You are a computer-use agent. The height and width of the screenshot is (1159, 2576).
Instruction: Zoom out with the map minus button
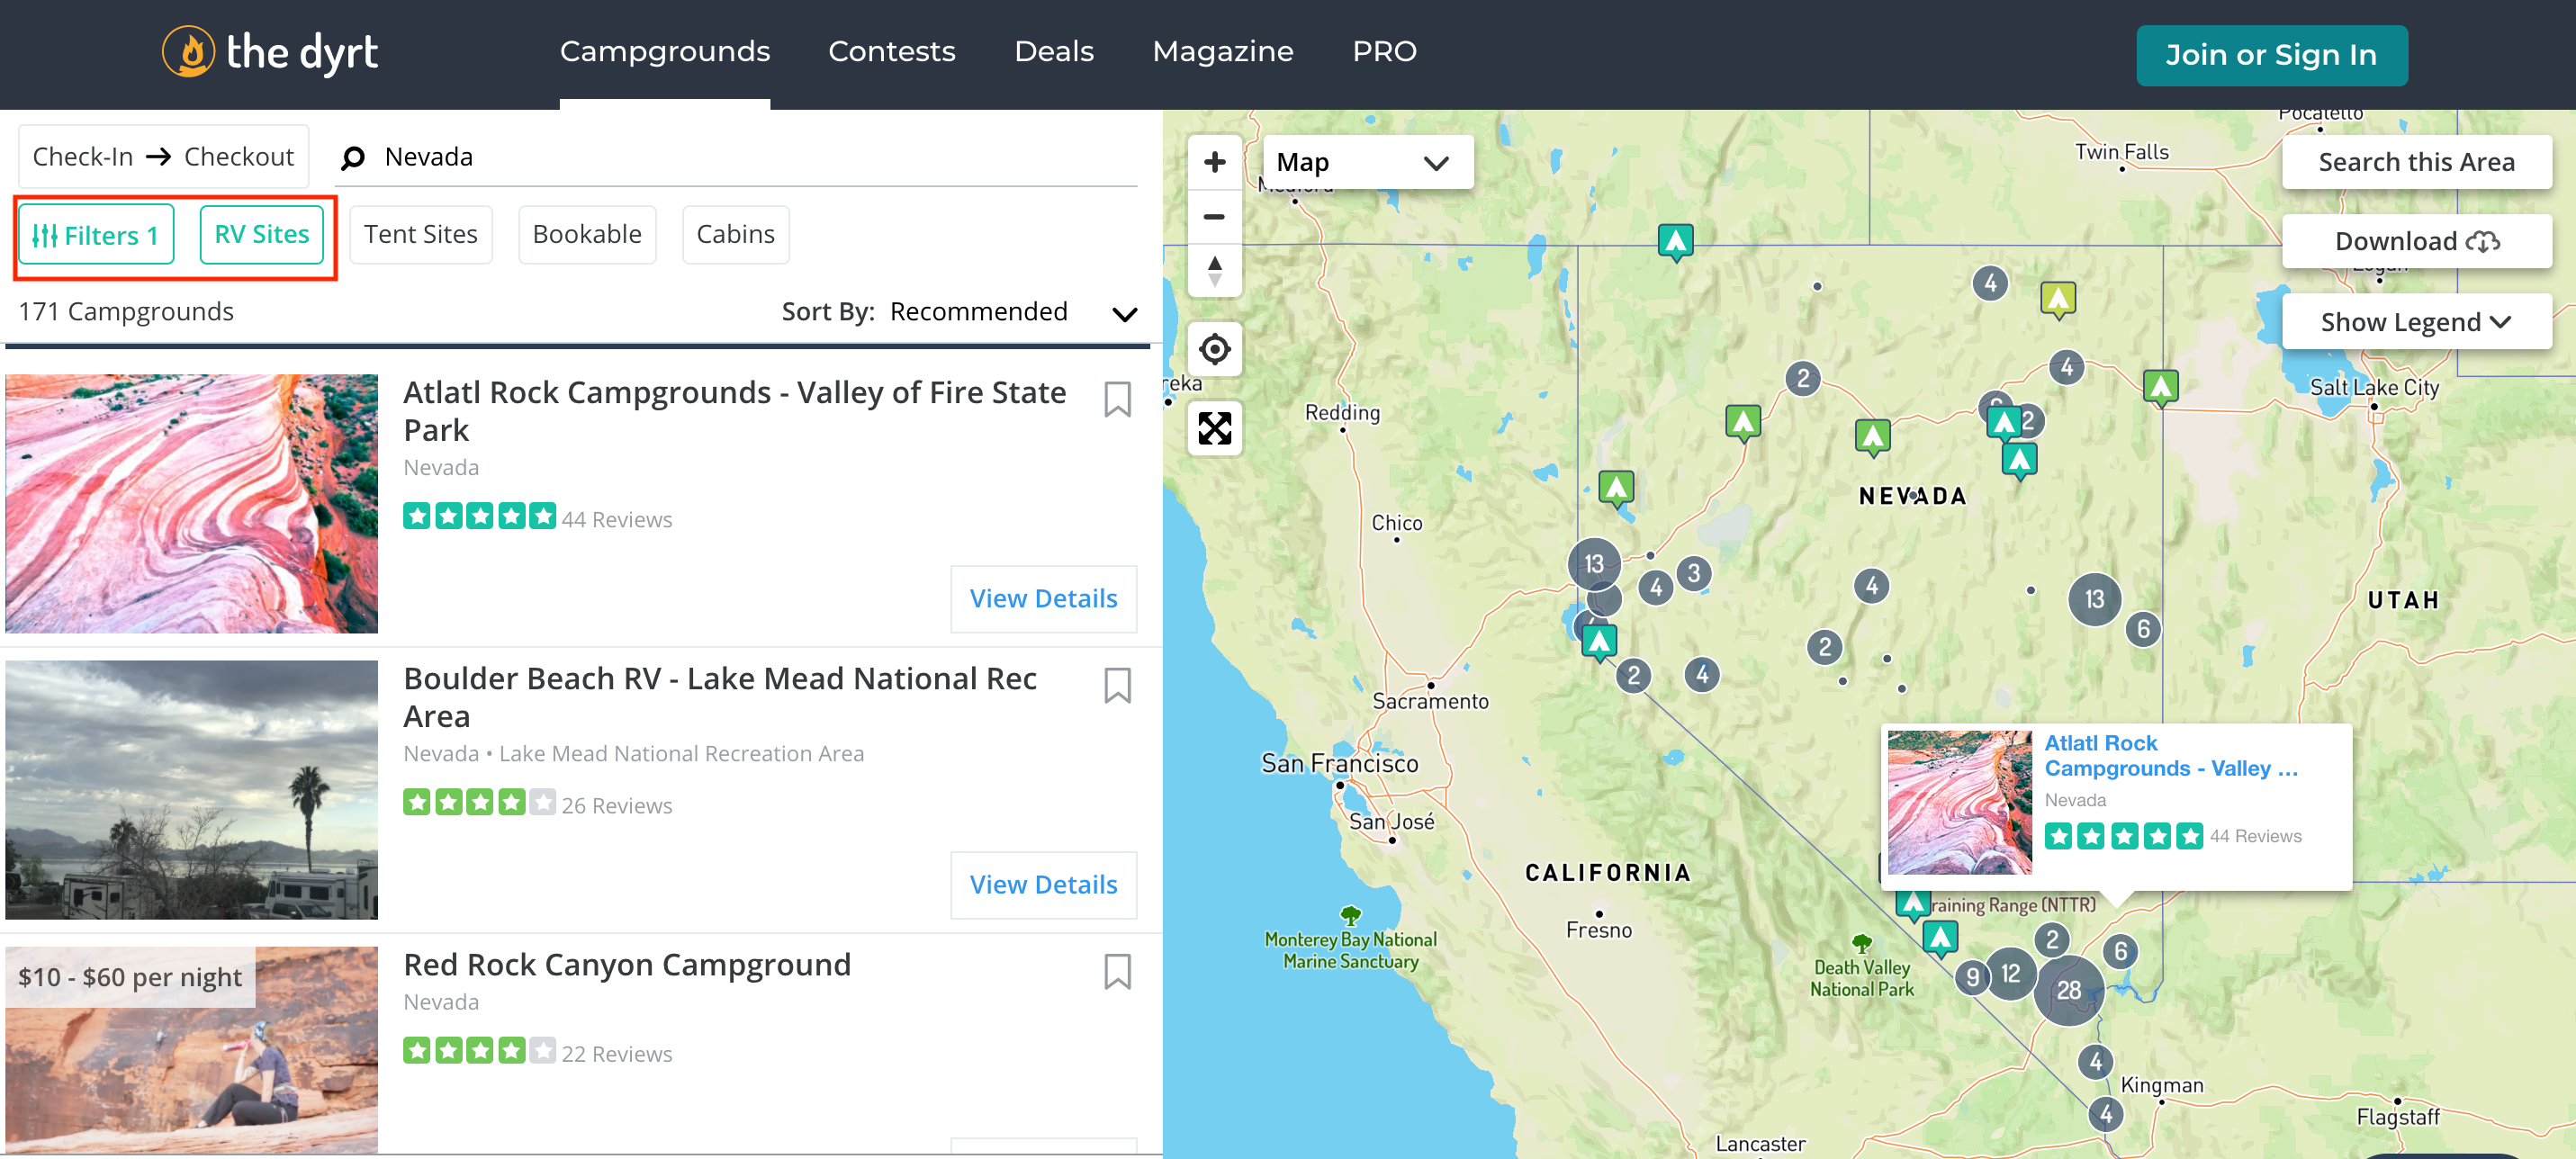pyautogui.click(x=1214, y=216)
